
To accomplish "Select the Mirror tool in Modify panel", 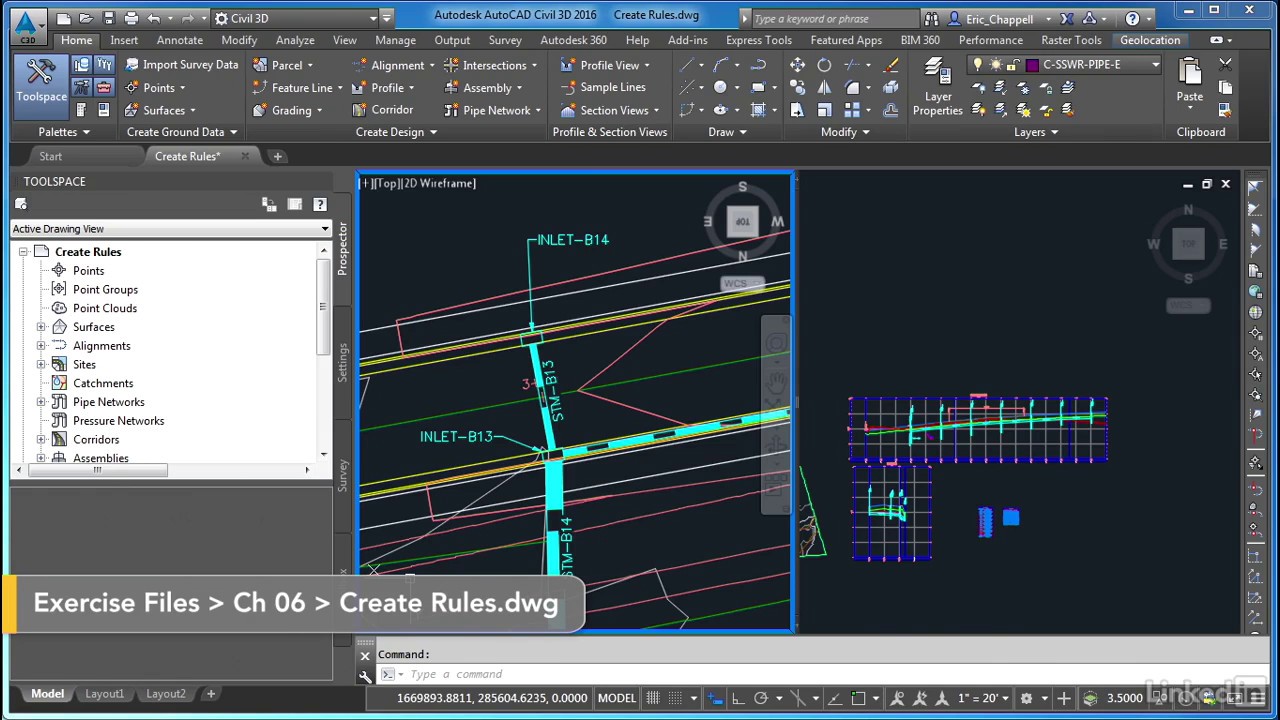I will [824, 88].
